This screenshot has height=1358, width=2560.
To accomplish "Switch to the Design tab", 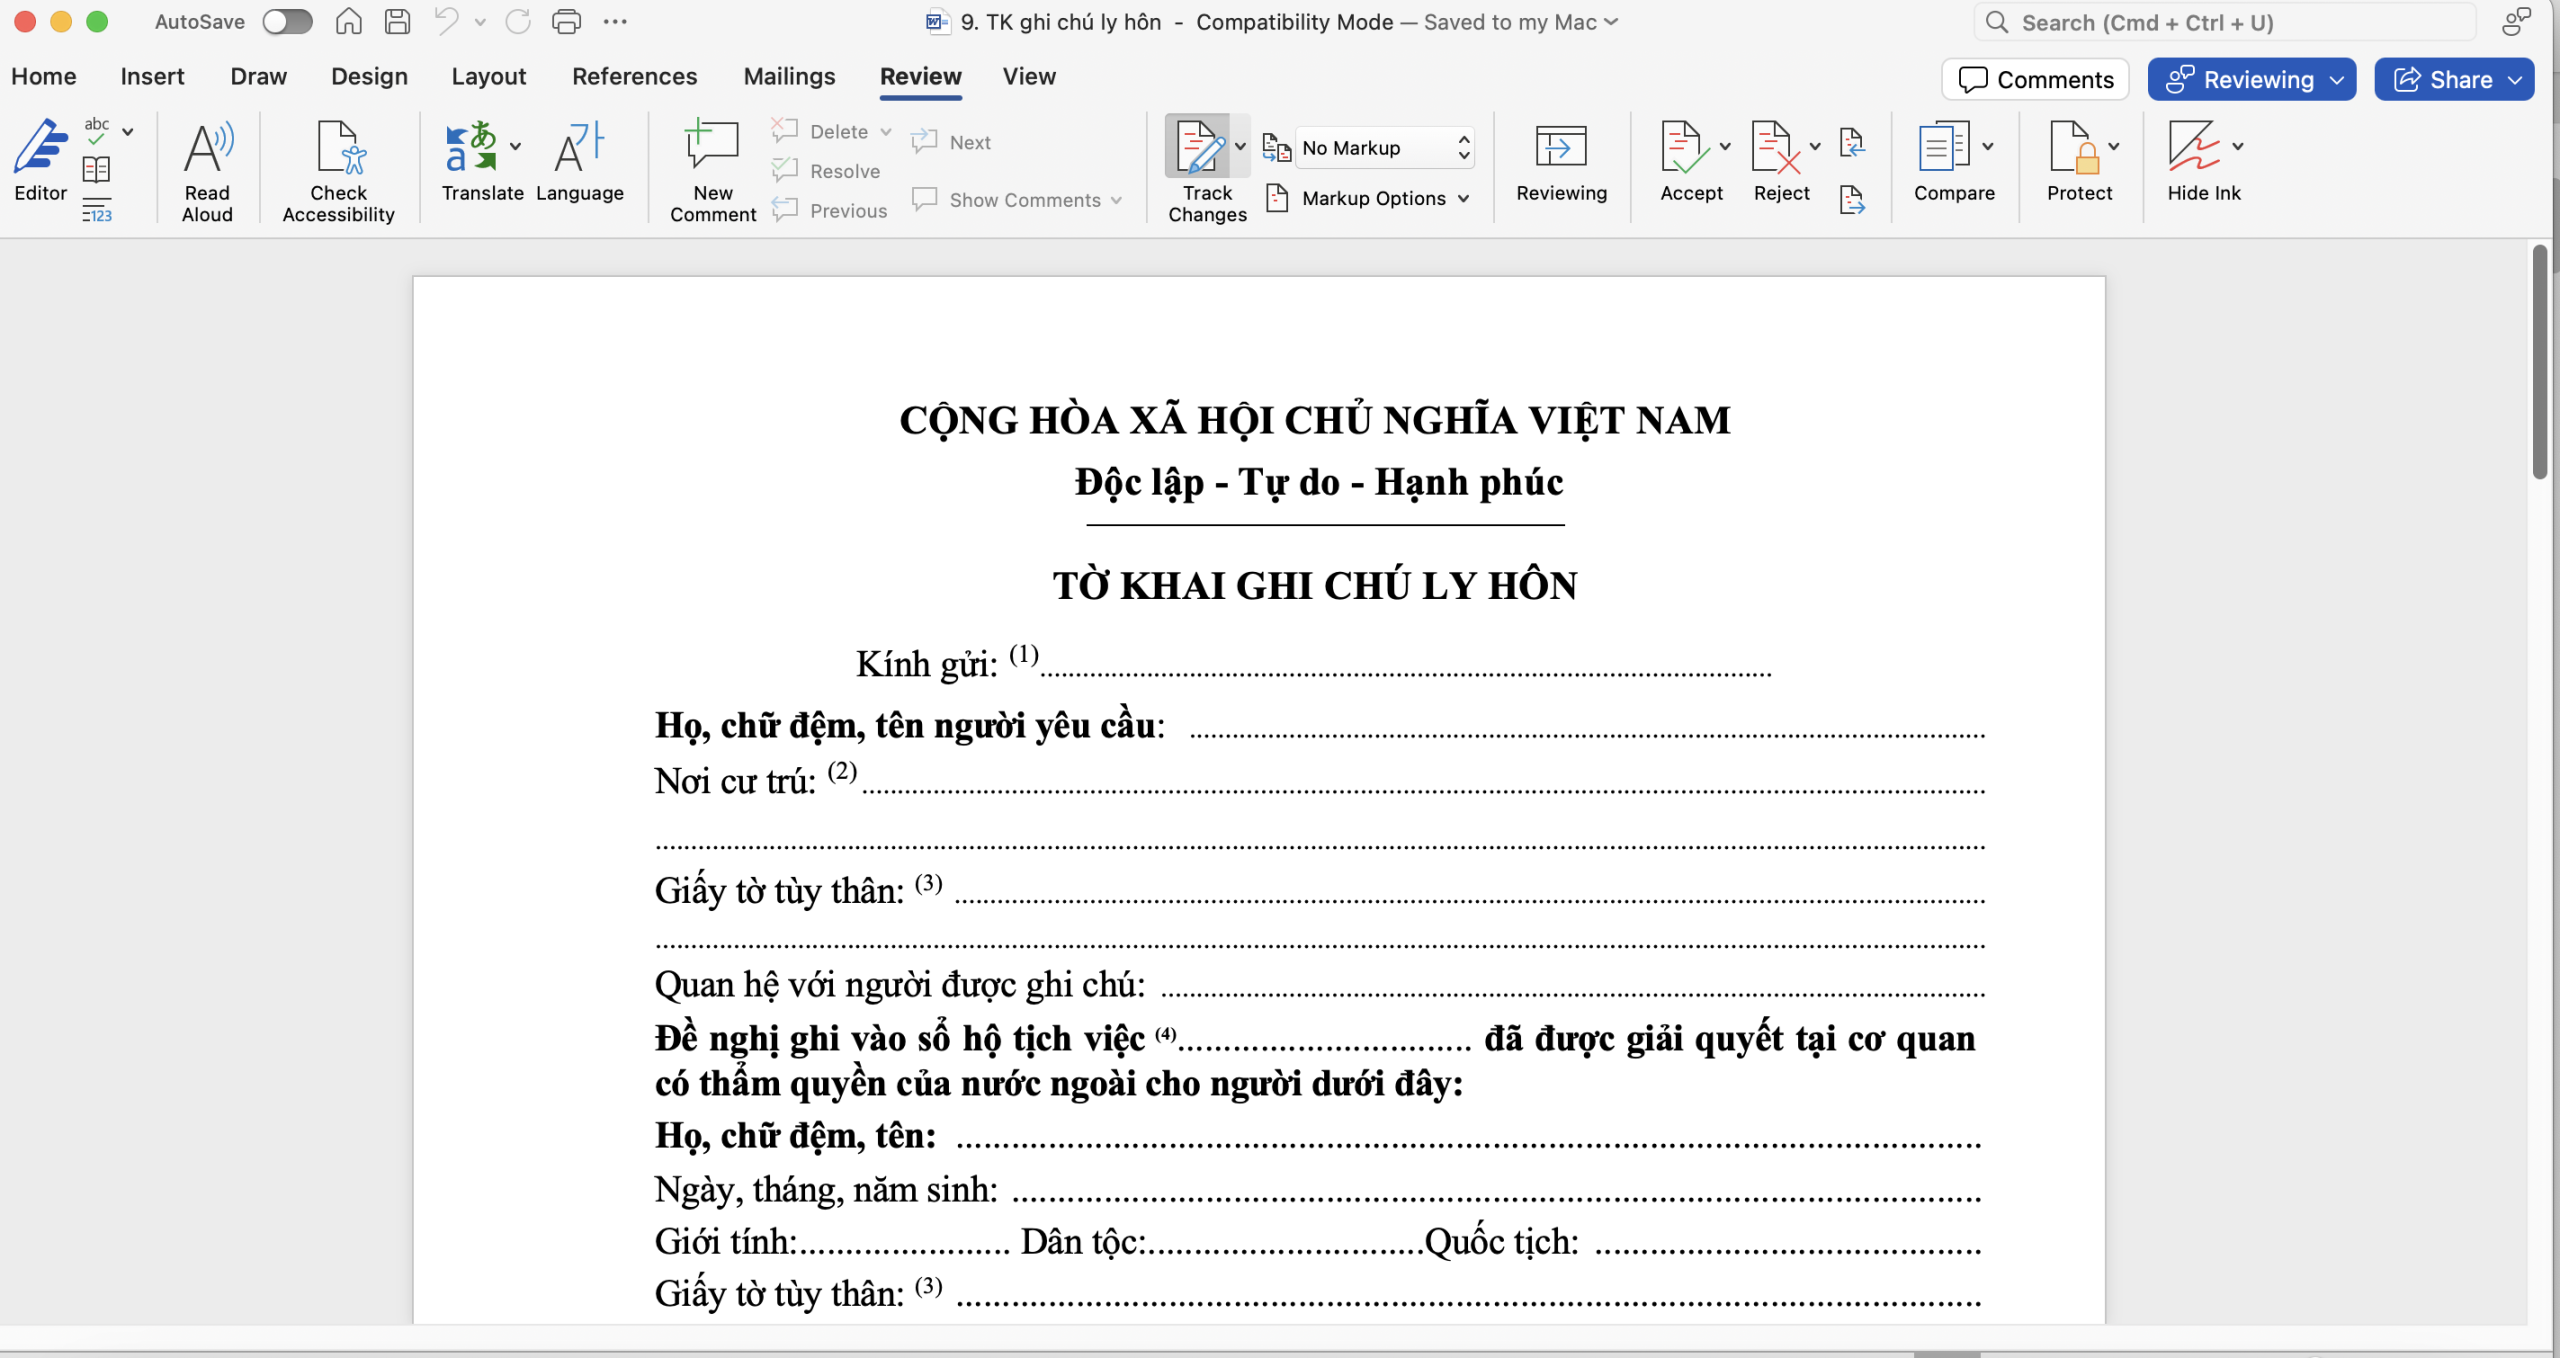I will 369,76.
